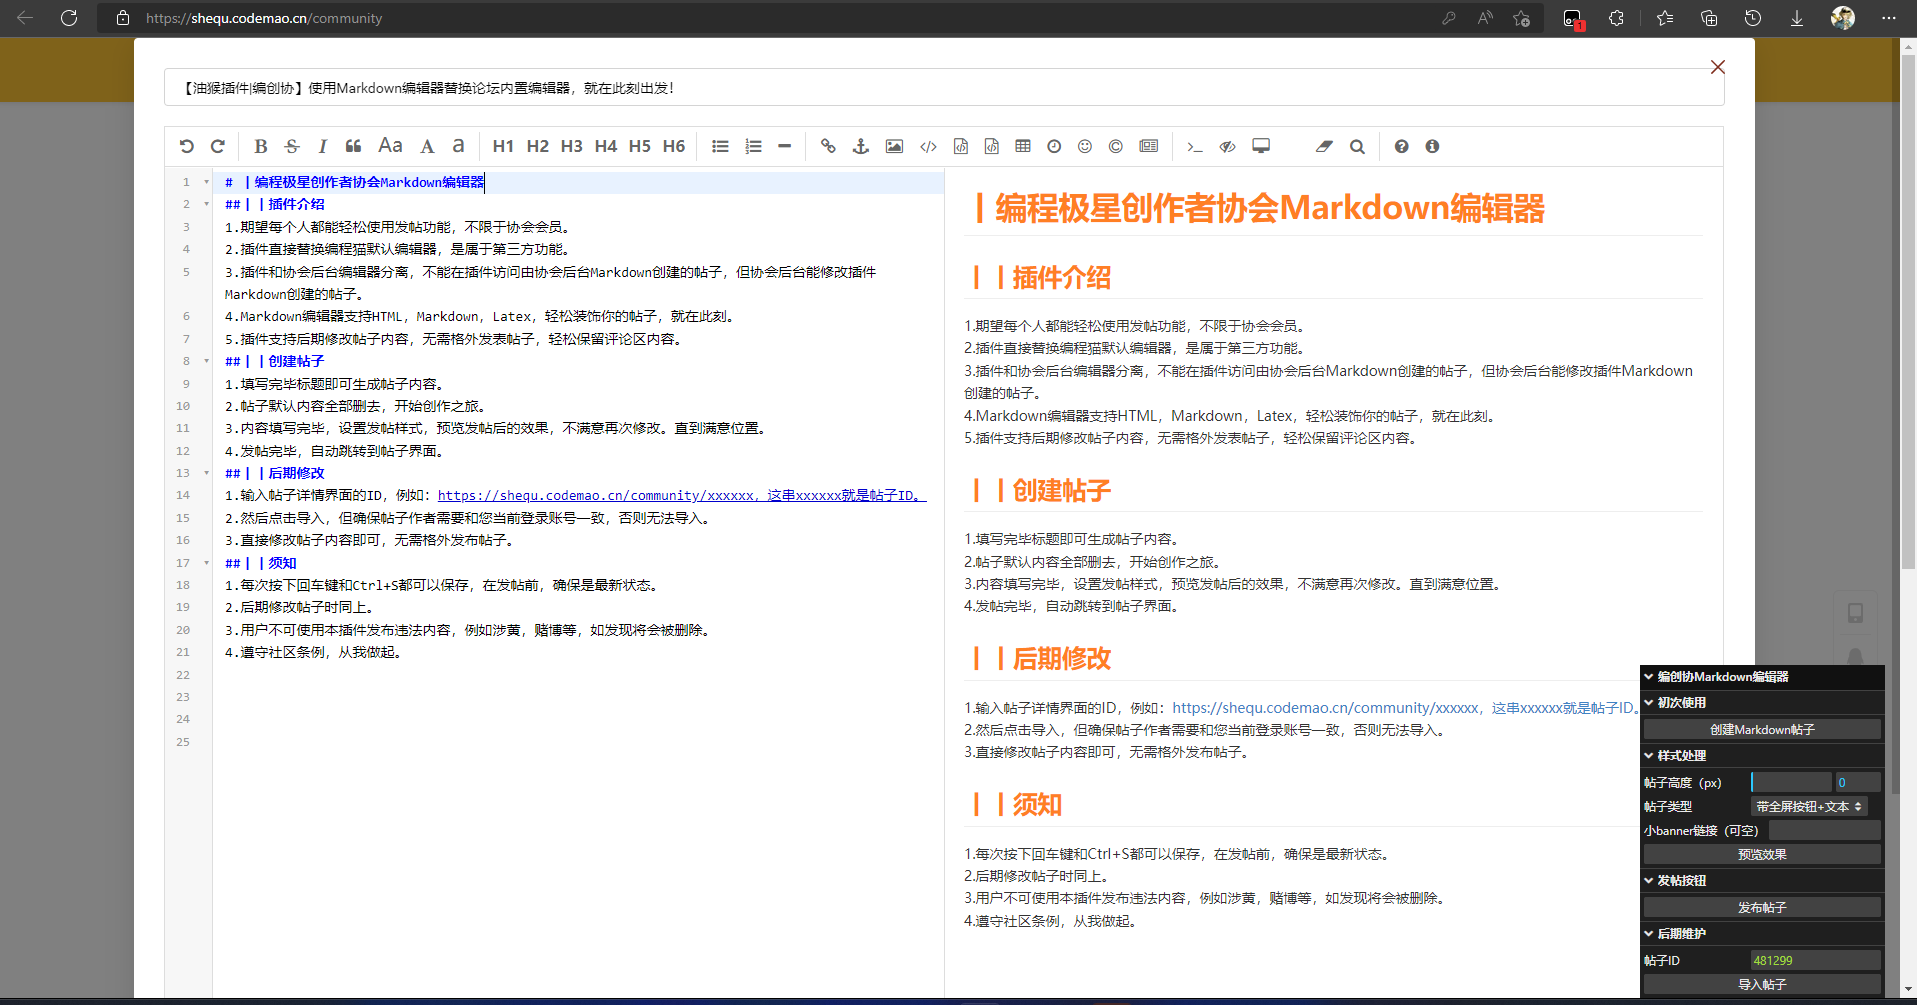Click 预览效果 button

click(1762, 854)
